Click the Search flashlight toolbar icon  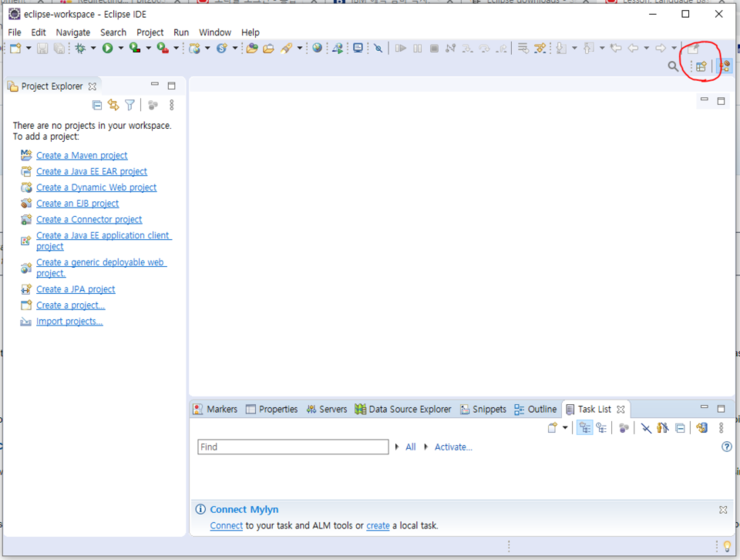click(286, 48)
